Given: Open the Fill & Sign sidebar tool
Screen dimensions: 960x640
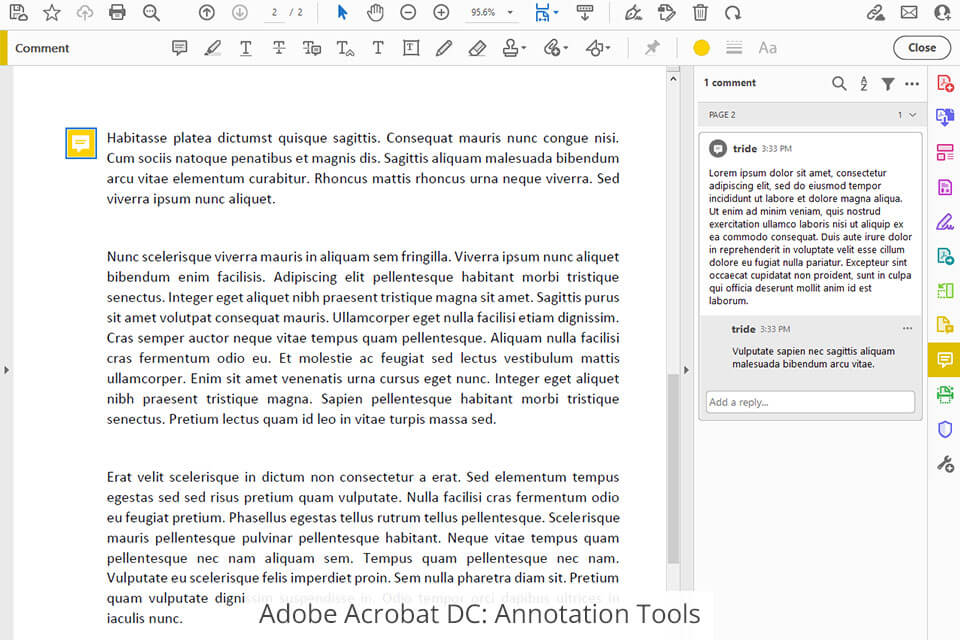Looking at the screenshot, I should [x=945, y=222].
